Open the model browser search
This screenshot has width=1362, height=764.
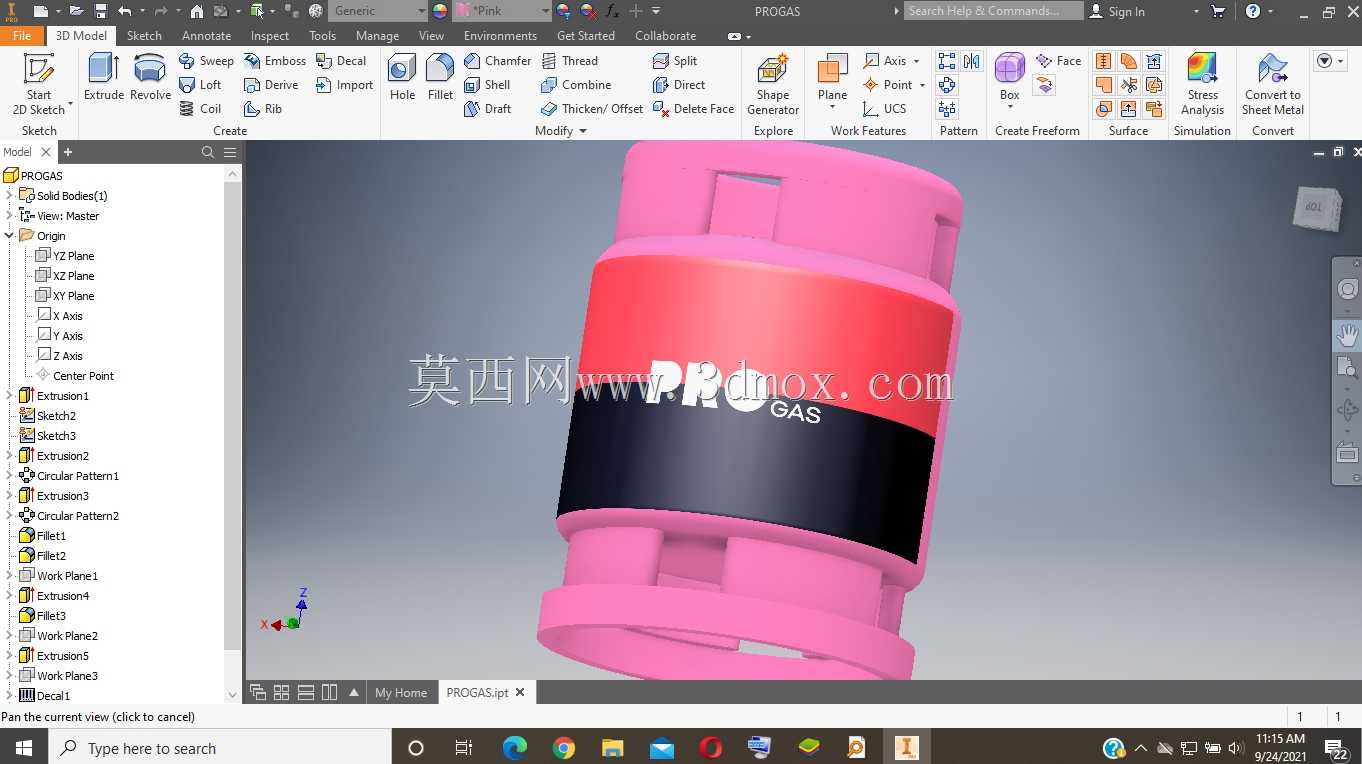[208, 152]
